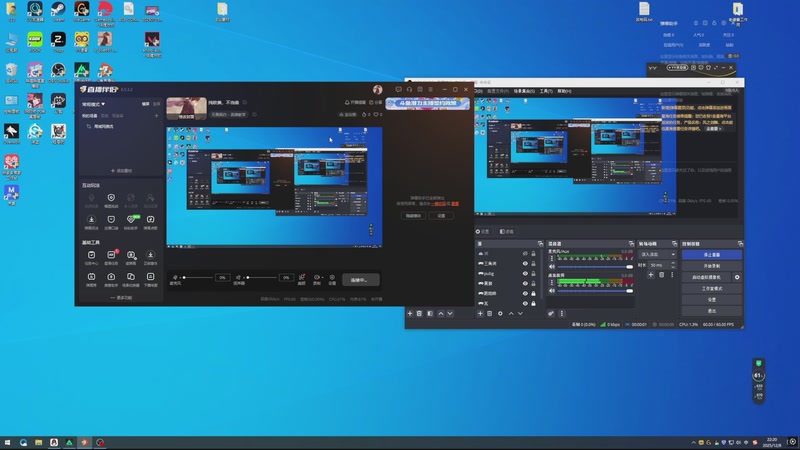Click the icon with green NEW badge
This screenshot has height=450, width=800.
click(131, 219)
